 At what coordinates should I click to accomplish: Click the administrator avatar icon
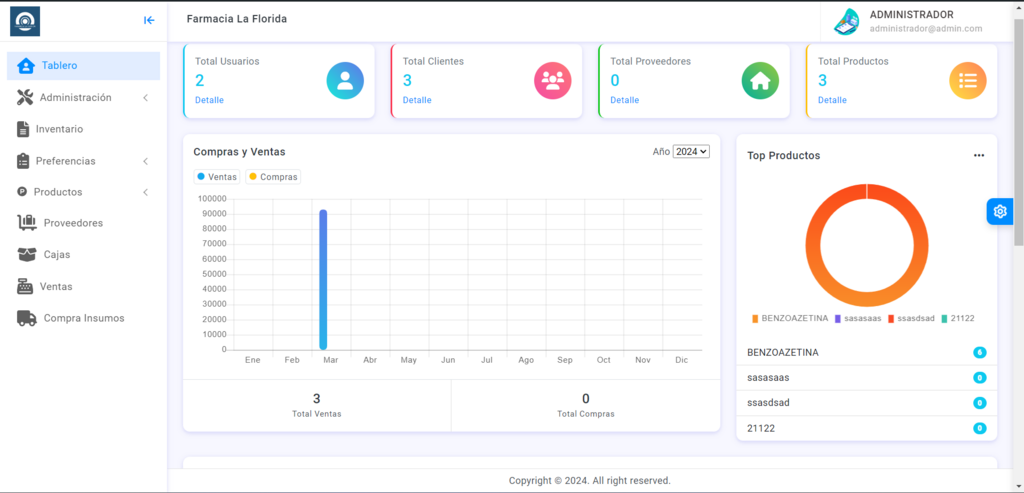click(847, 21)
